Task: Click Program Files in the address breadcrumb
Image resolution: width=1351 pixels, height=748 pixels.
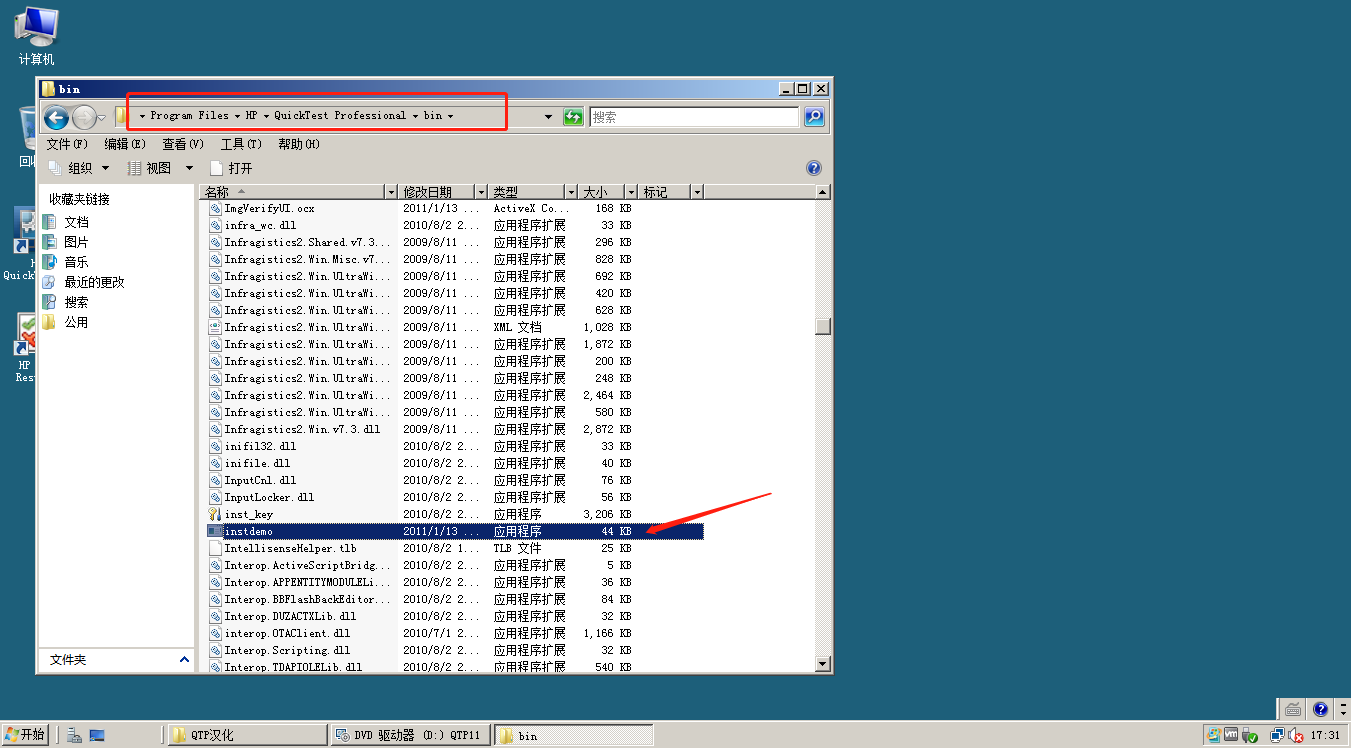Action: click(189, 116)
